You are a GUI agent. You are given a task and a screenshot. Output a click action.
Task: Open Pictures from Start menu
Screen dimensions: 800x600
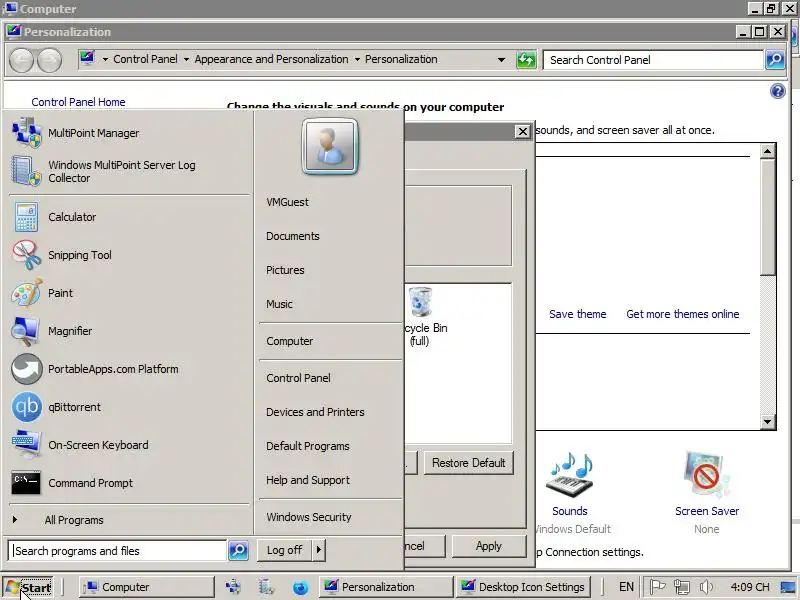point(285,270)
